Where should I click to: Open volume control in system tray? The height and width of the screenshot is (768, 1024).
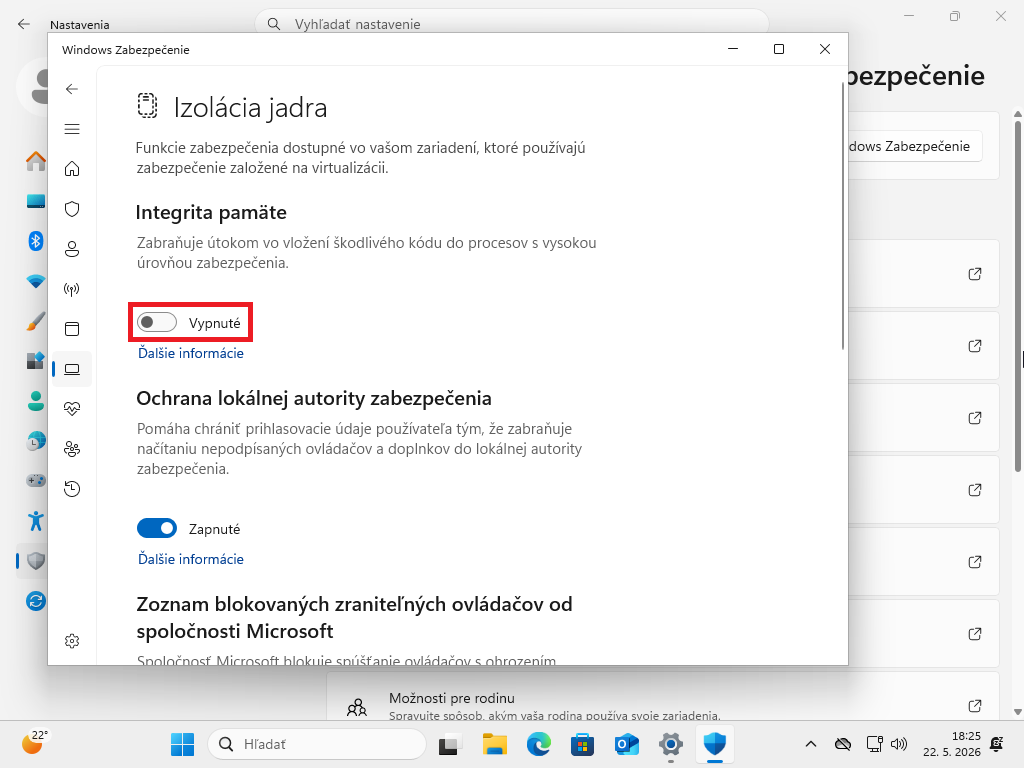pyautogui.click(x=899, y=744)
